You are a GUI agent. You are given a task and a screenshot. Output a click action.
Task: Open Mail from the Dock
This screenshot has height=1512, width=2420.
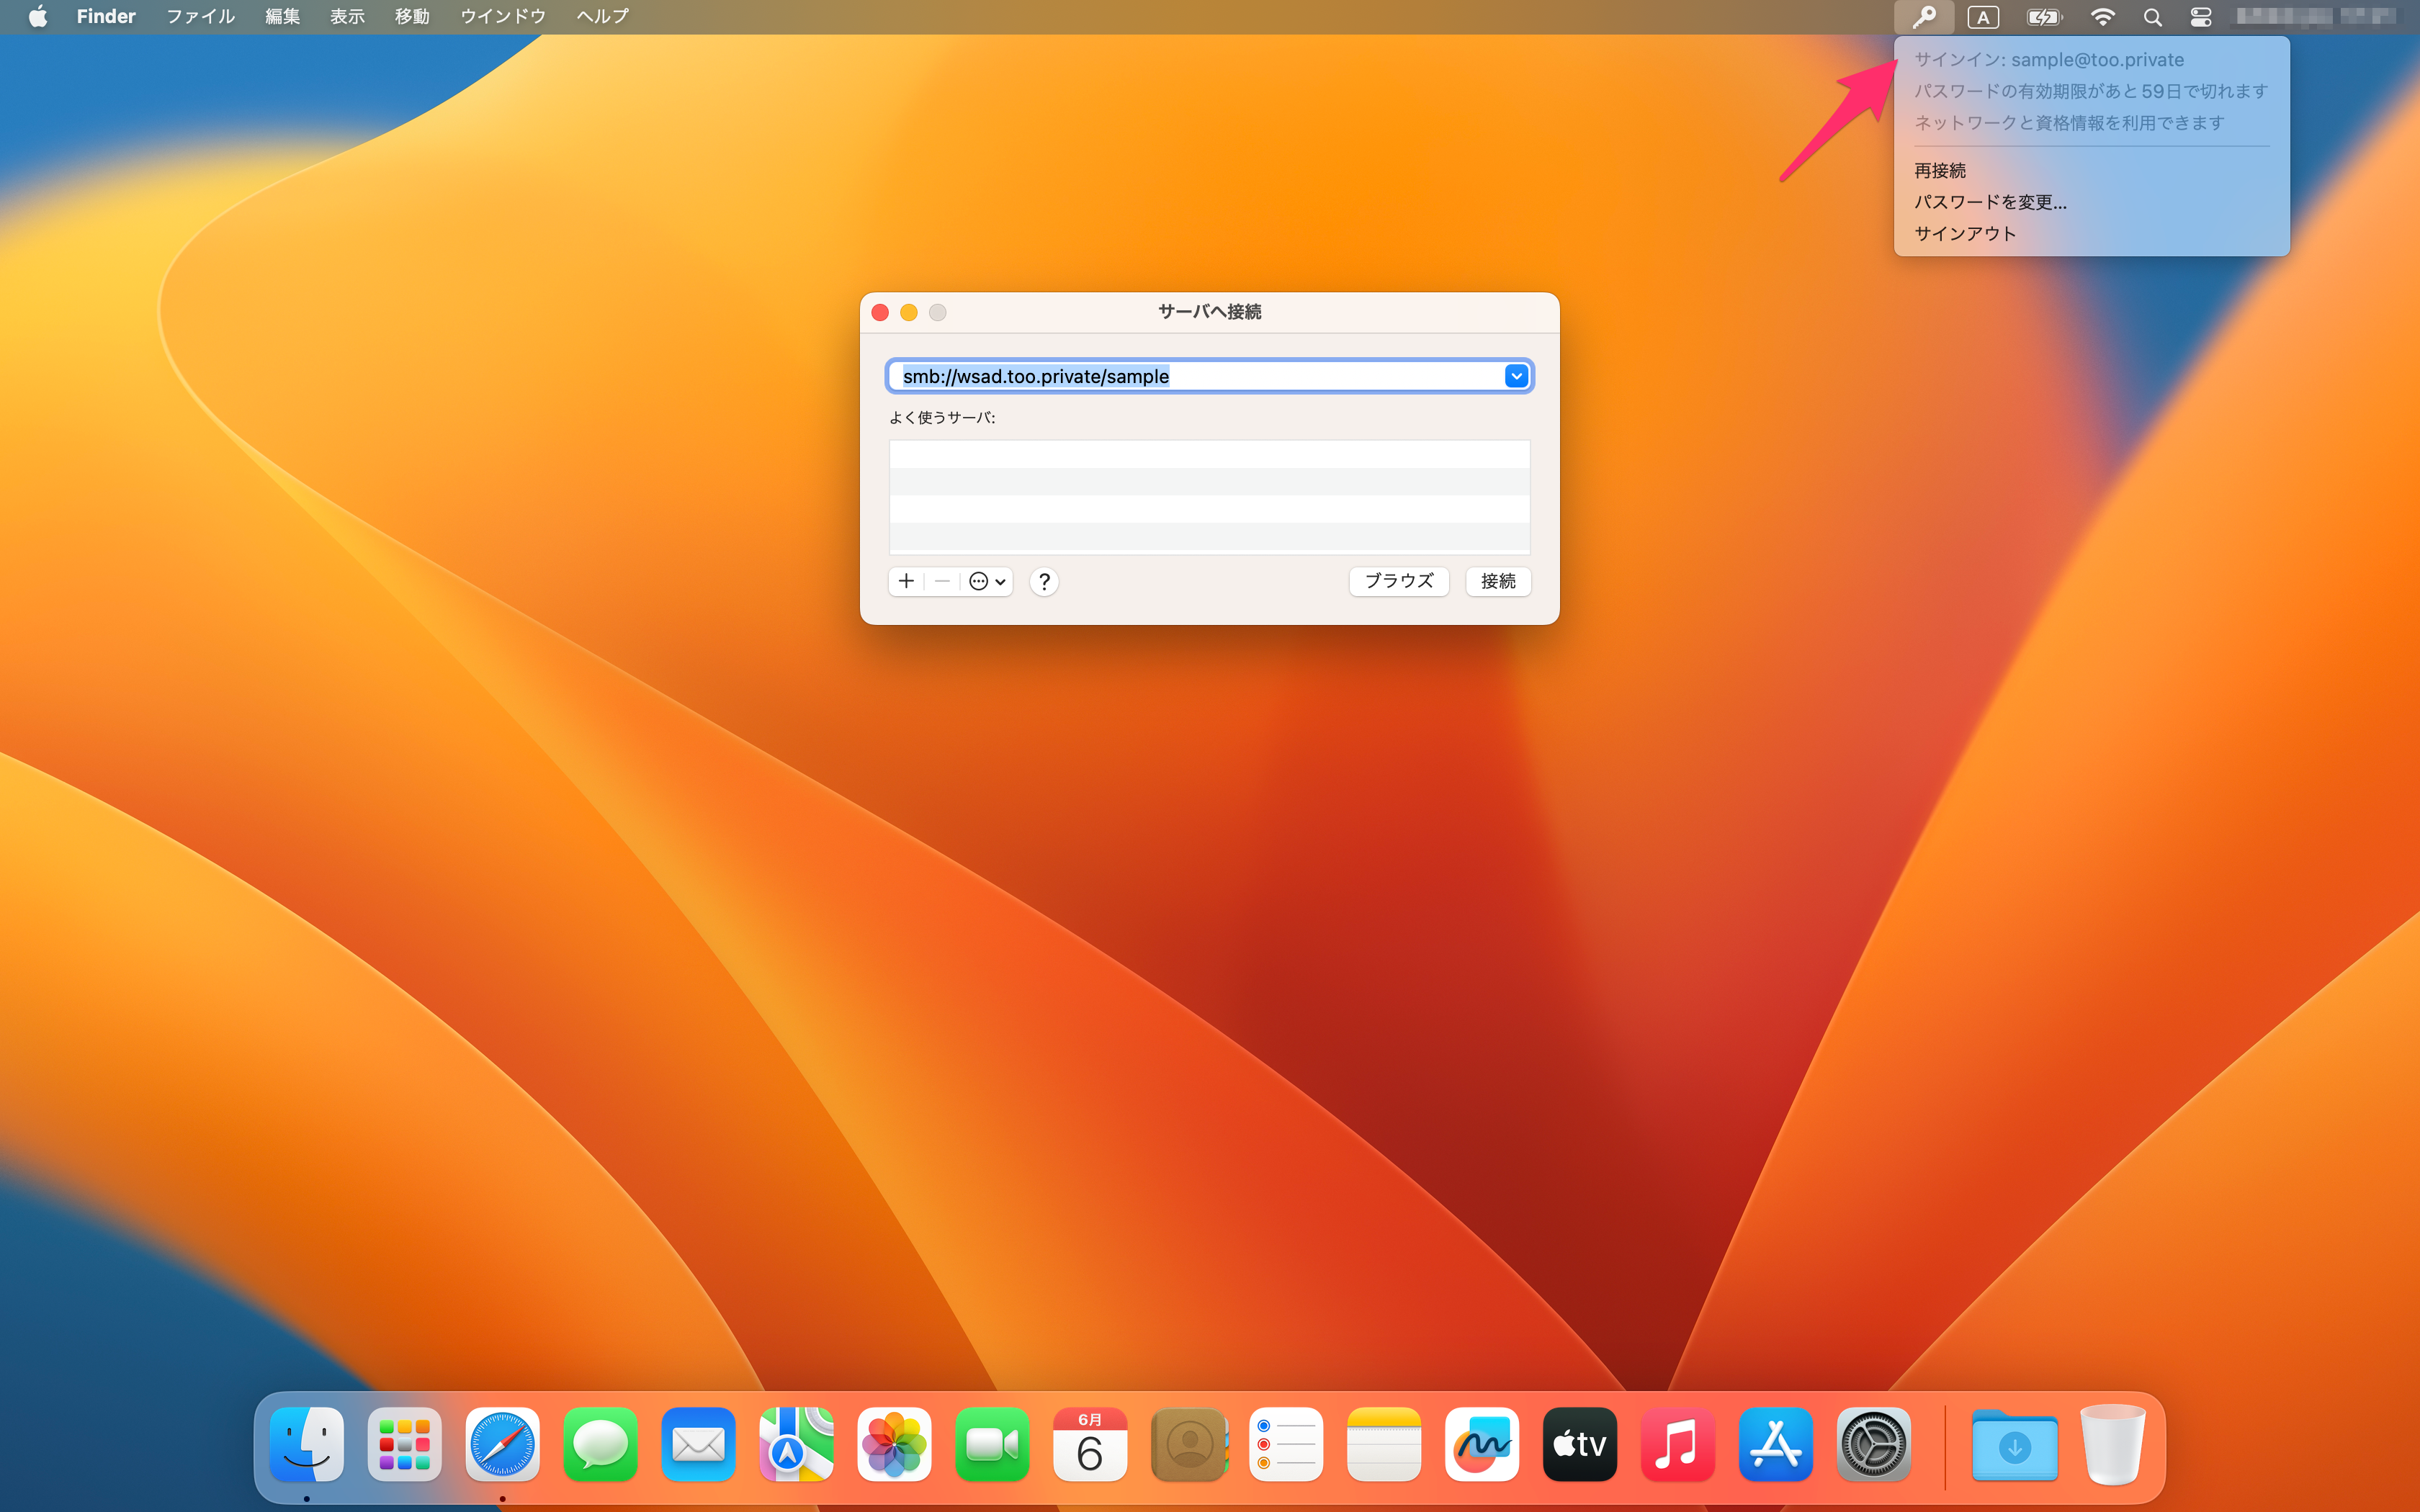(699, 1444)
